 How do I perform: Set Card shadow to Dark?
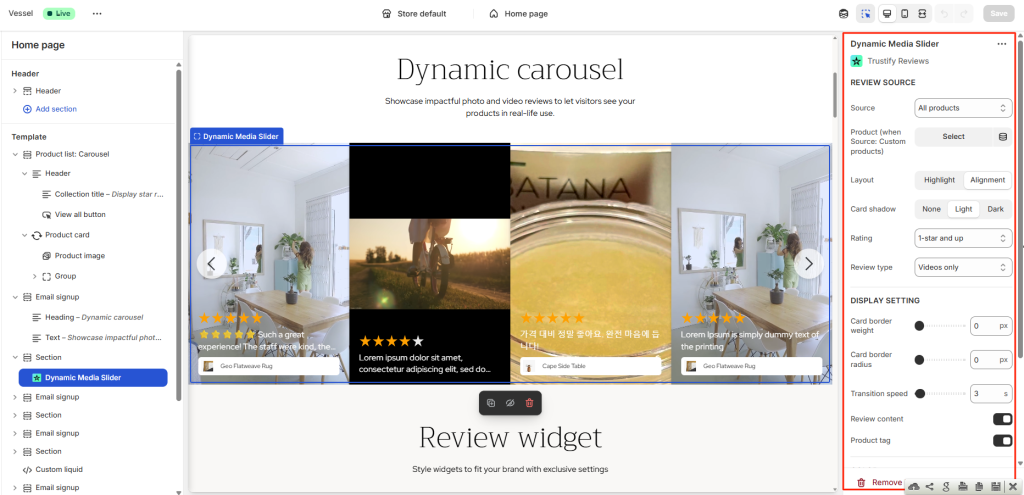[x=995, y=209]
